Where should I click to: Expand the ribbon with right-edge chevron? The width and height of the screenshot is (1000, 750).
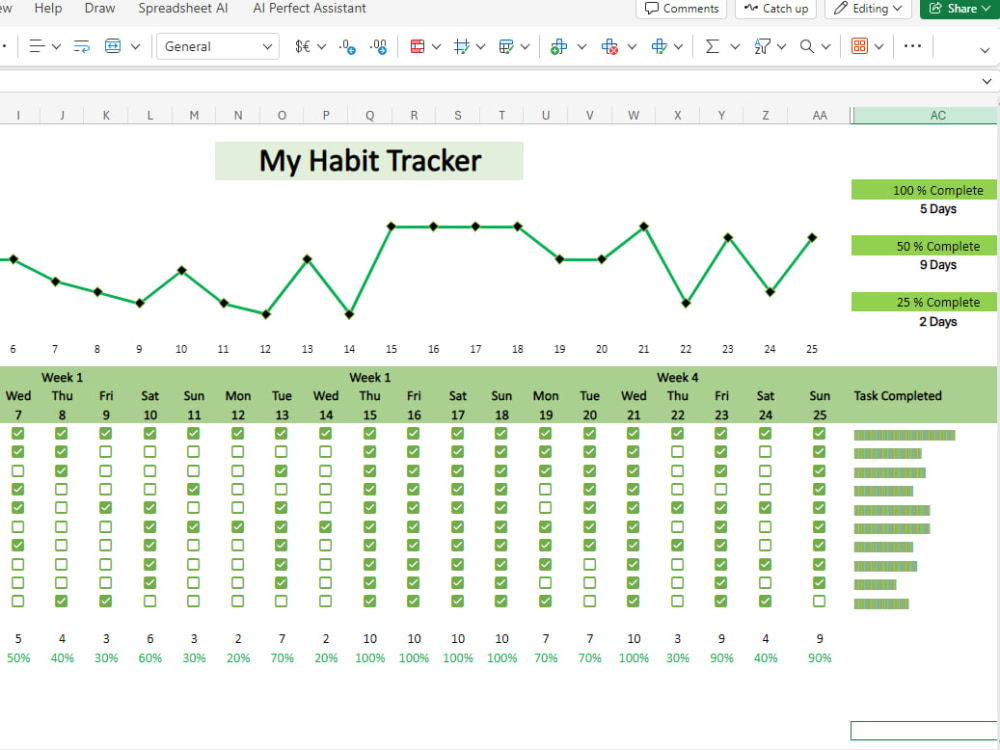985,50
